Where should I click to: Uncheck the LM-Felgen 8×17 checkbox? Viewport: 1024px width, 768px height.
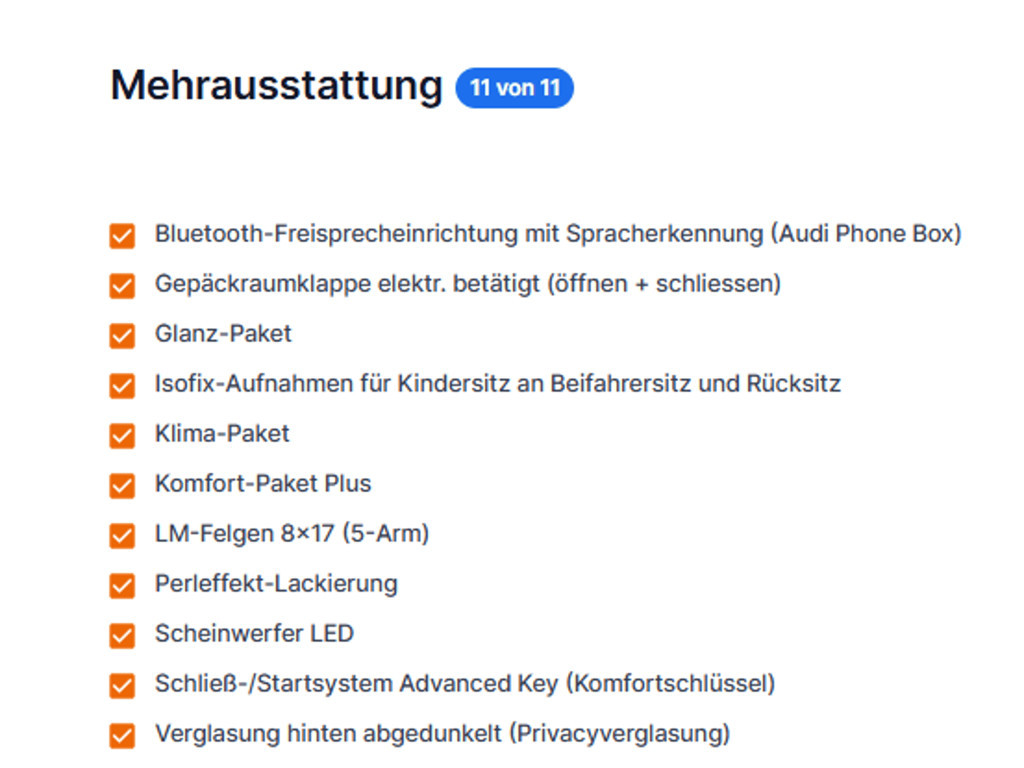coord(122,536)
